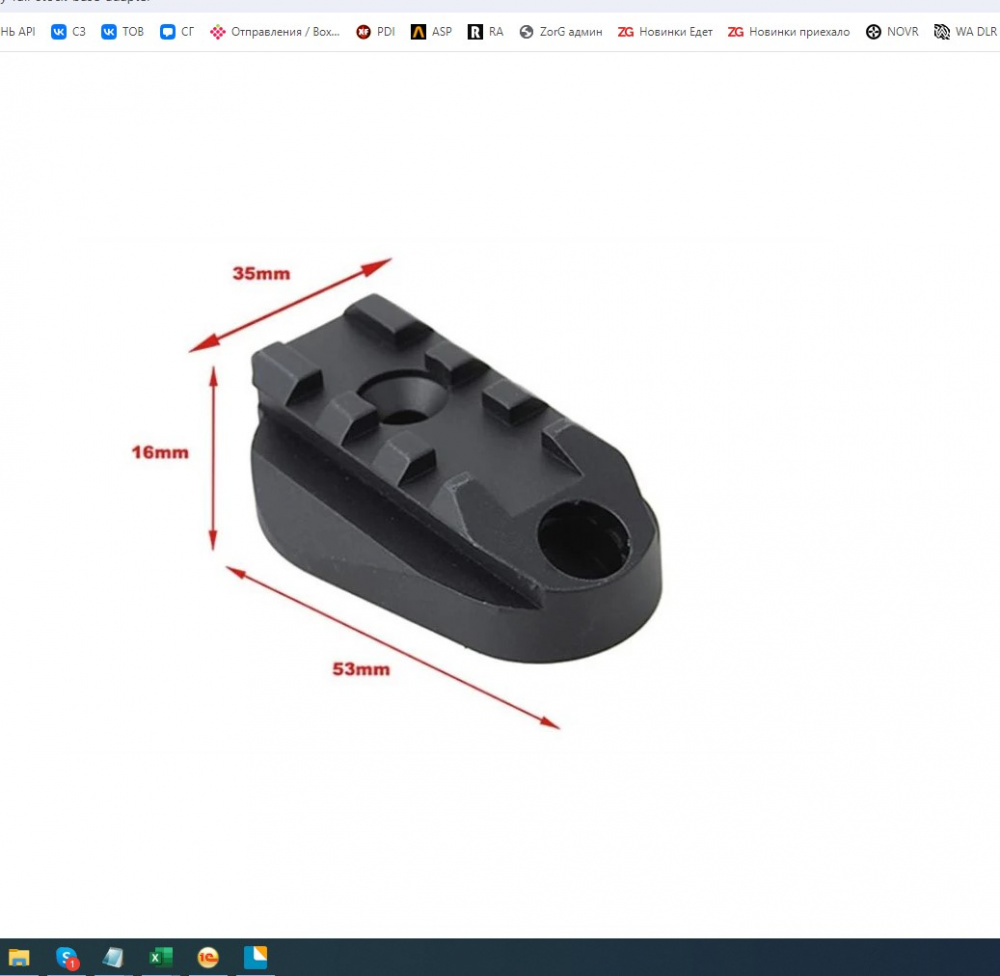Open the VK "СЗ" bookmark
The width and height of the screenshot is (1000, 976).
pos(68,32)
